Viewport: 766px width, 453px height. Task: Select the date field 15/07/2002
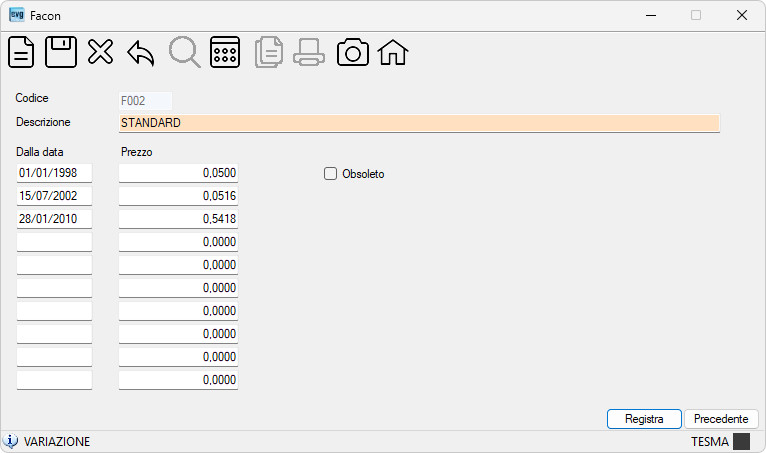[x=54, y=196]
